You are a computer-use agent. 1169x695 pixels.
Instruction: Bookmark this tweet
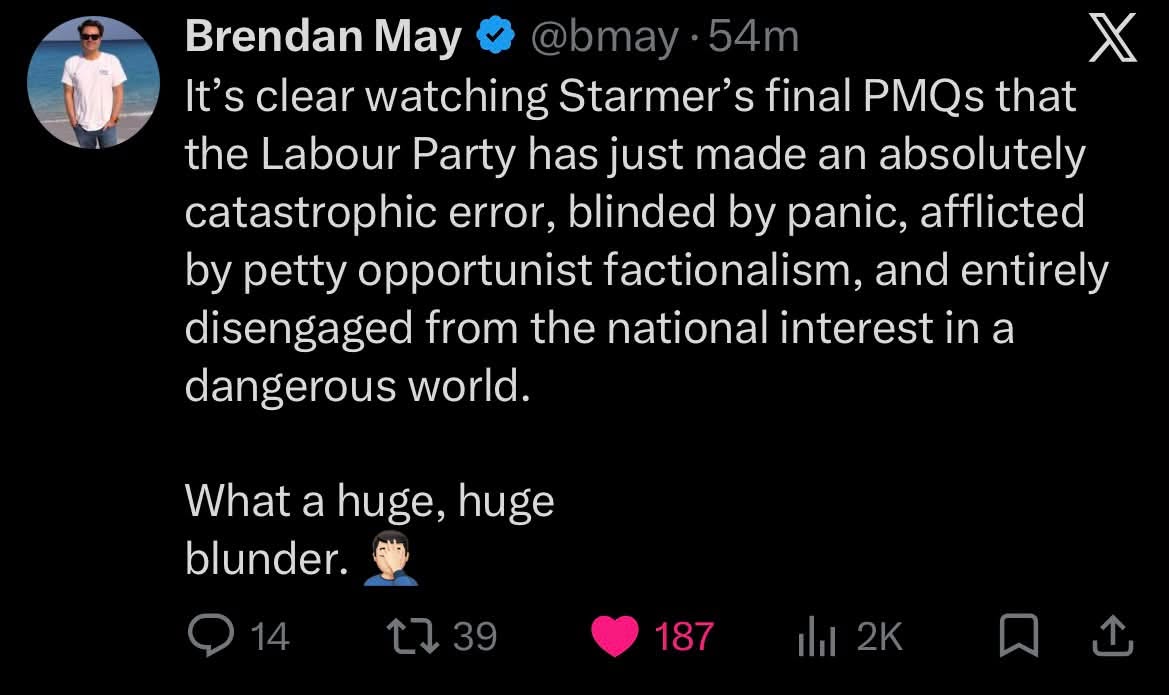coord(1018,635)
